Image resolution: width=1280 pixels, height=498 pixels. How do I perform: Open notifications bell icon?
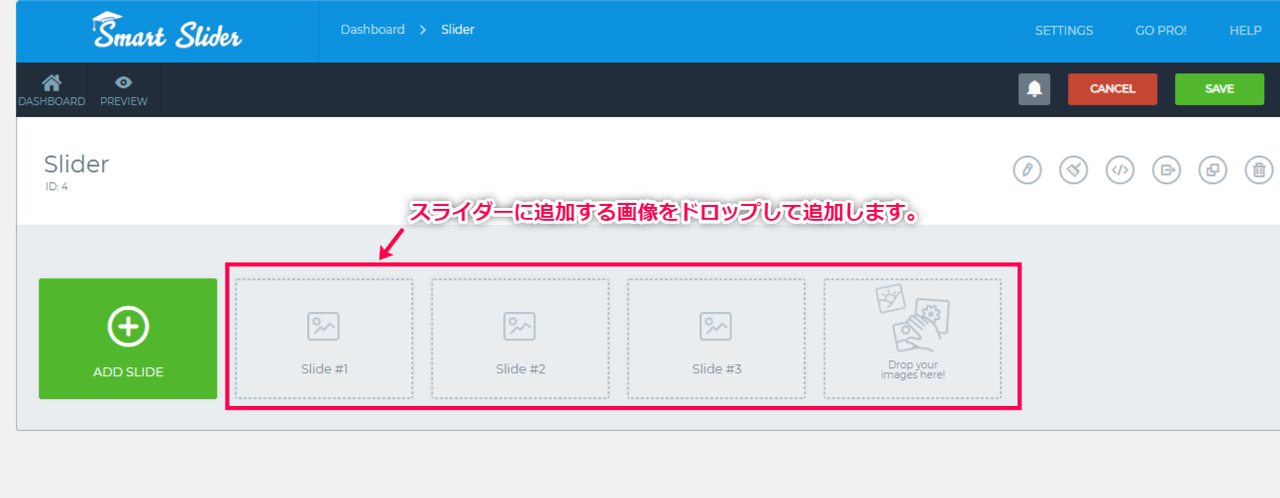(1034, 89)
